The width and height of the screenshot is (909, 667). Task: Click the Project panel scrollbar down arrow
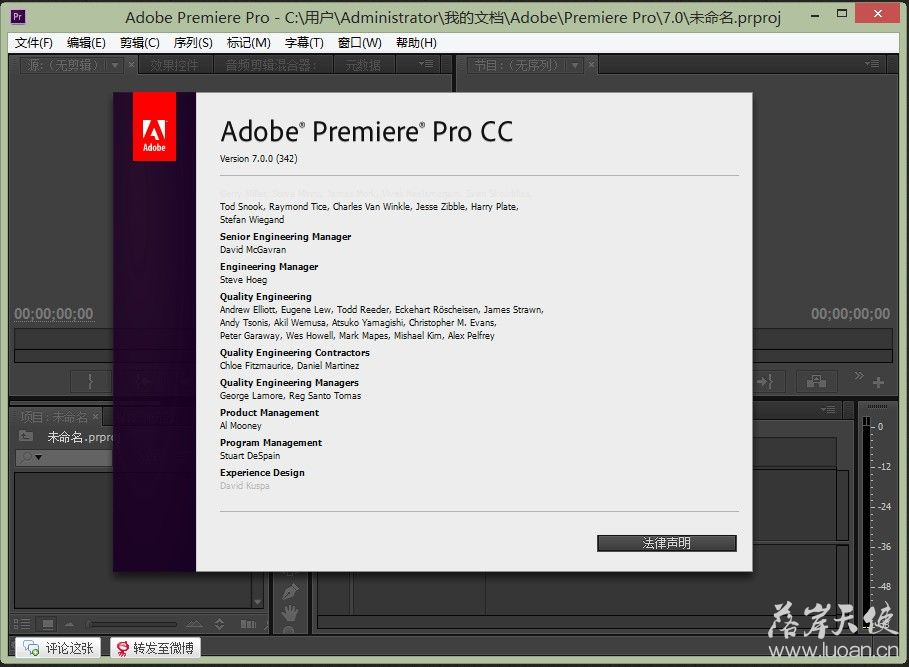[x=257, y=602]
